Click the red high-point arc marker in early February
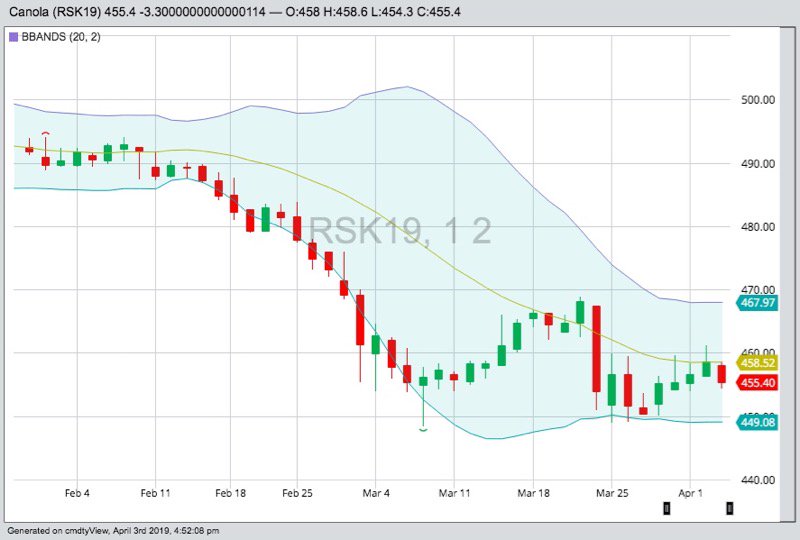Image resolution: width=800 pixels, height=540 pixels. click(45, 134)
